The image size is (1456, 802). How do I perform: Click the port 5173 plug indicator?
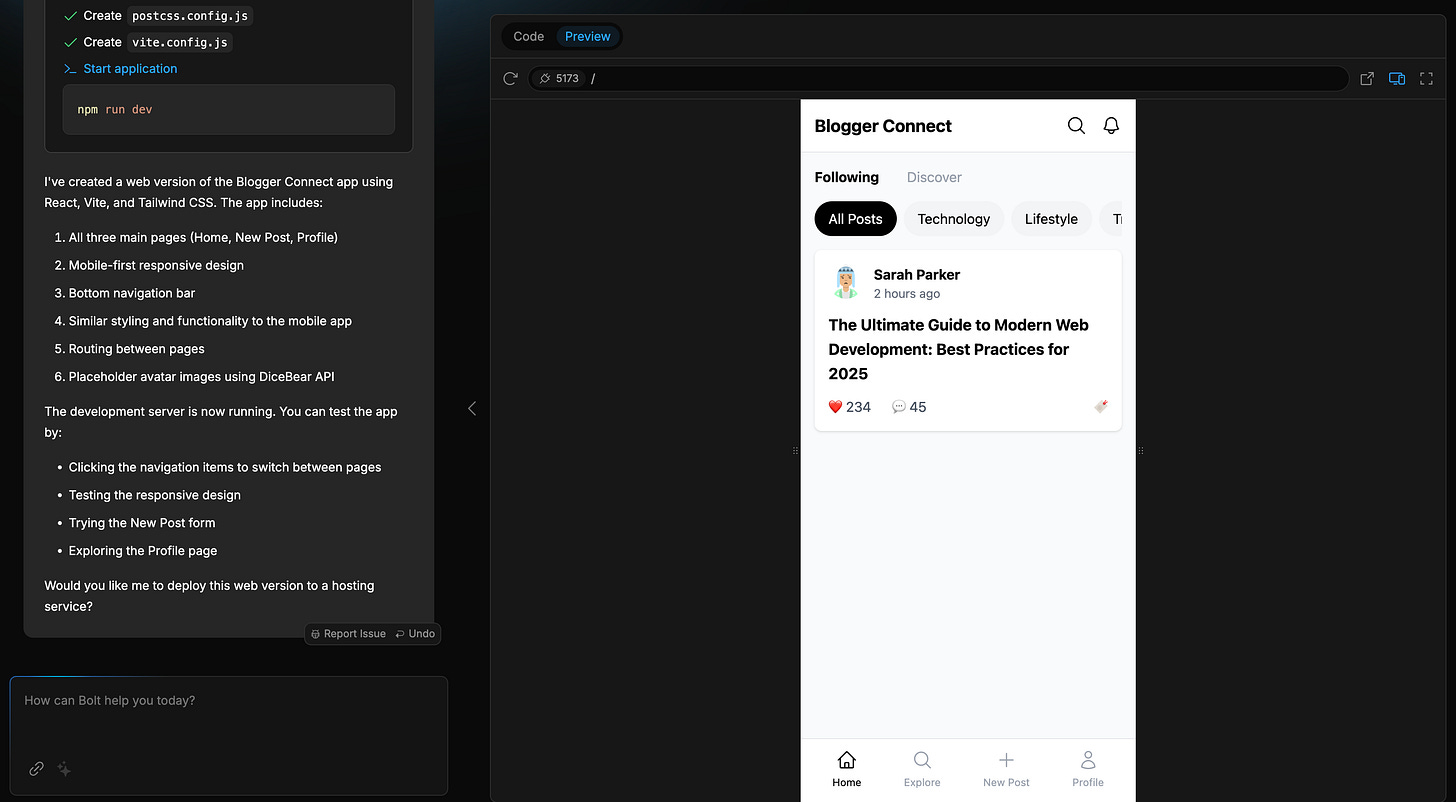tap(558, 78)
